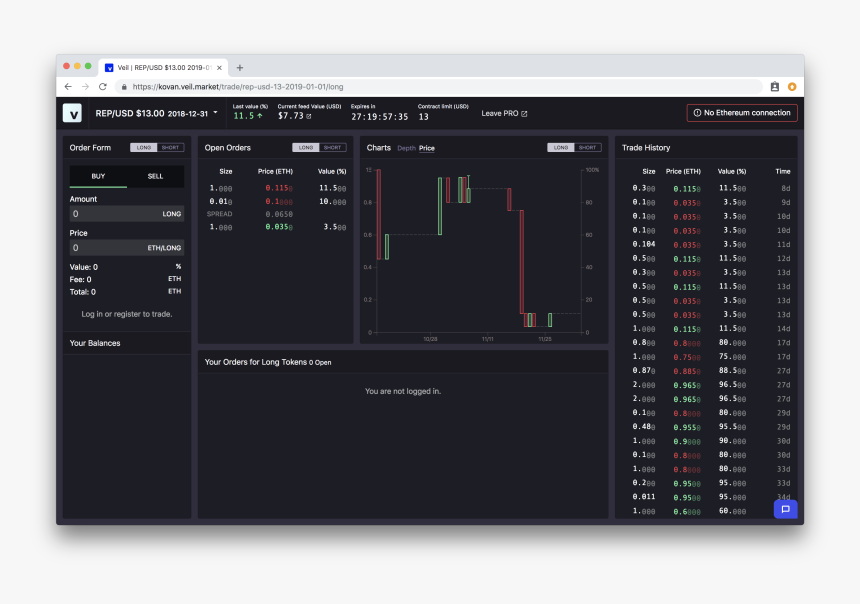The image size is (860, 604).
Task: Click the browser back arrow
Action: coord(68,87)
